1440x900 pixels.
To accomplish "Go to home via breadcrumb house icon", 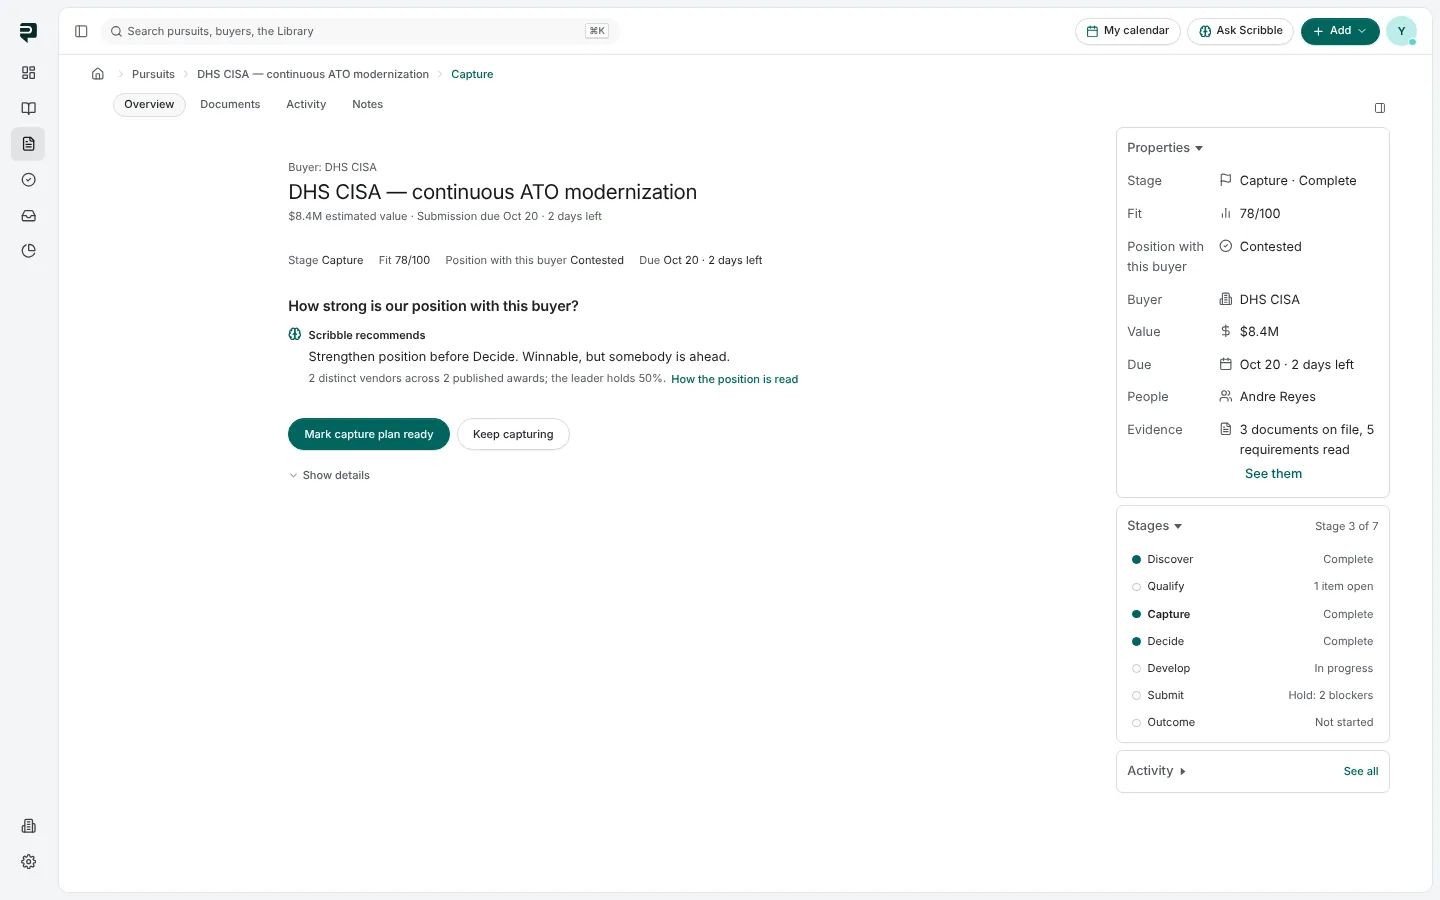I will (98, 74).
